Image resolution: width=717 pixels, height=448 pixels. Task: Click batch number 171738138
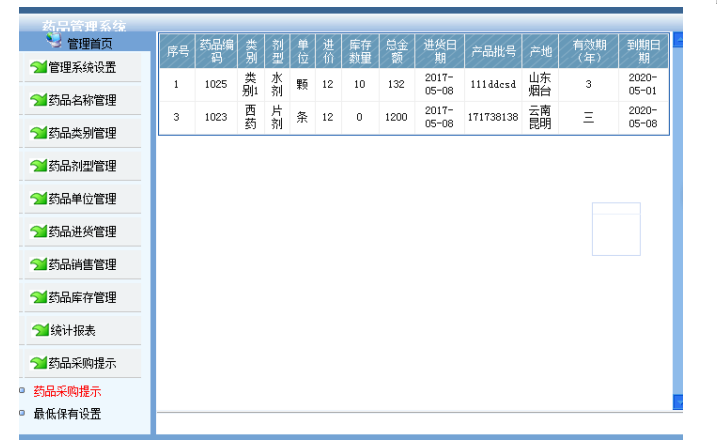pyautogui.click(x=493, y=117)
